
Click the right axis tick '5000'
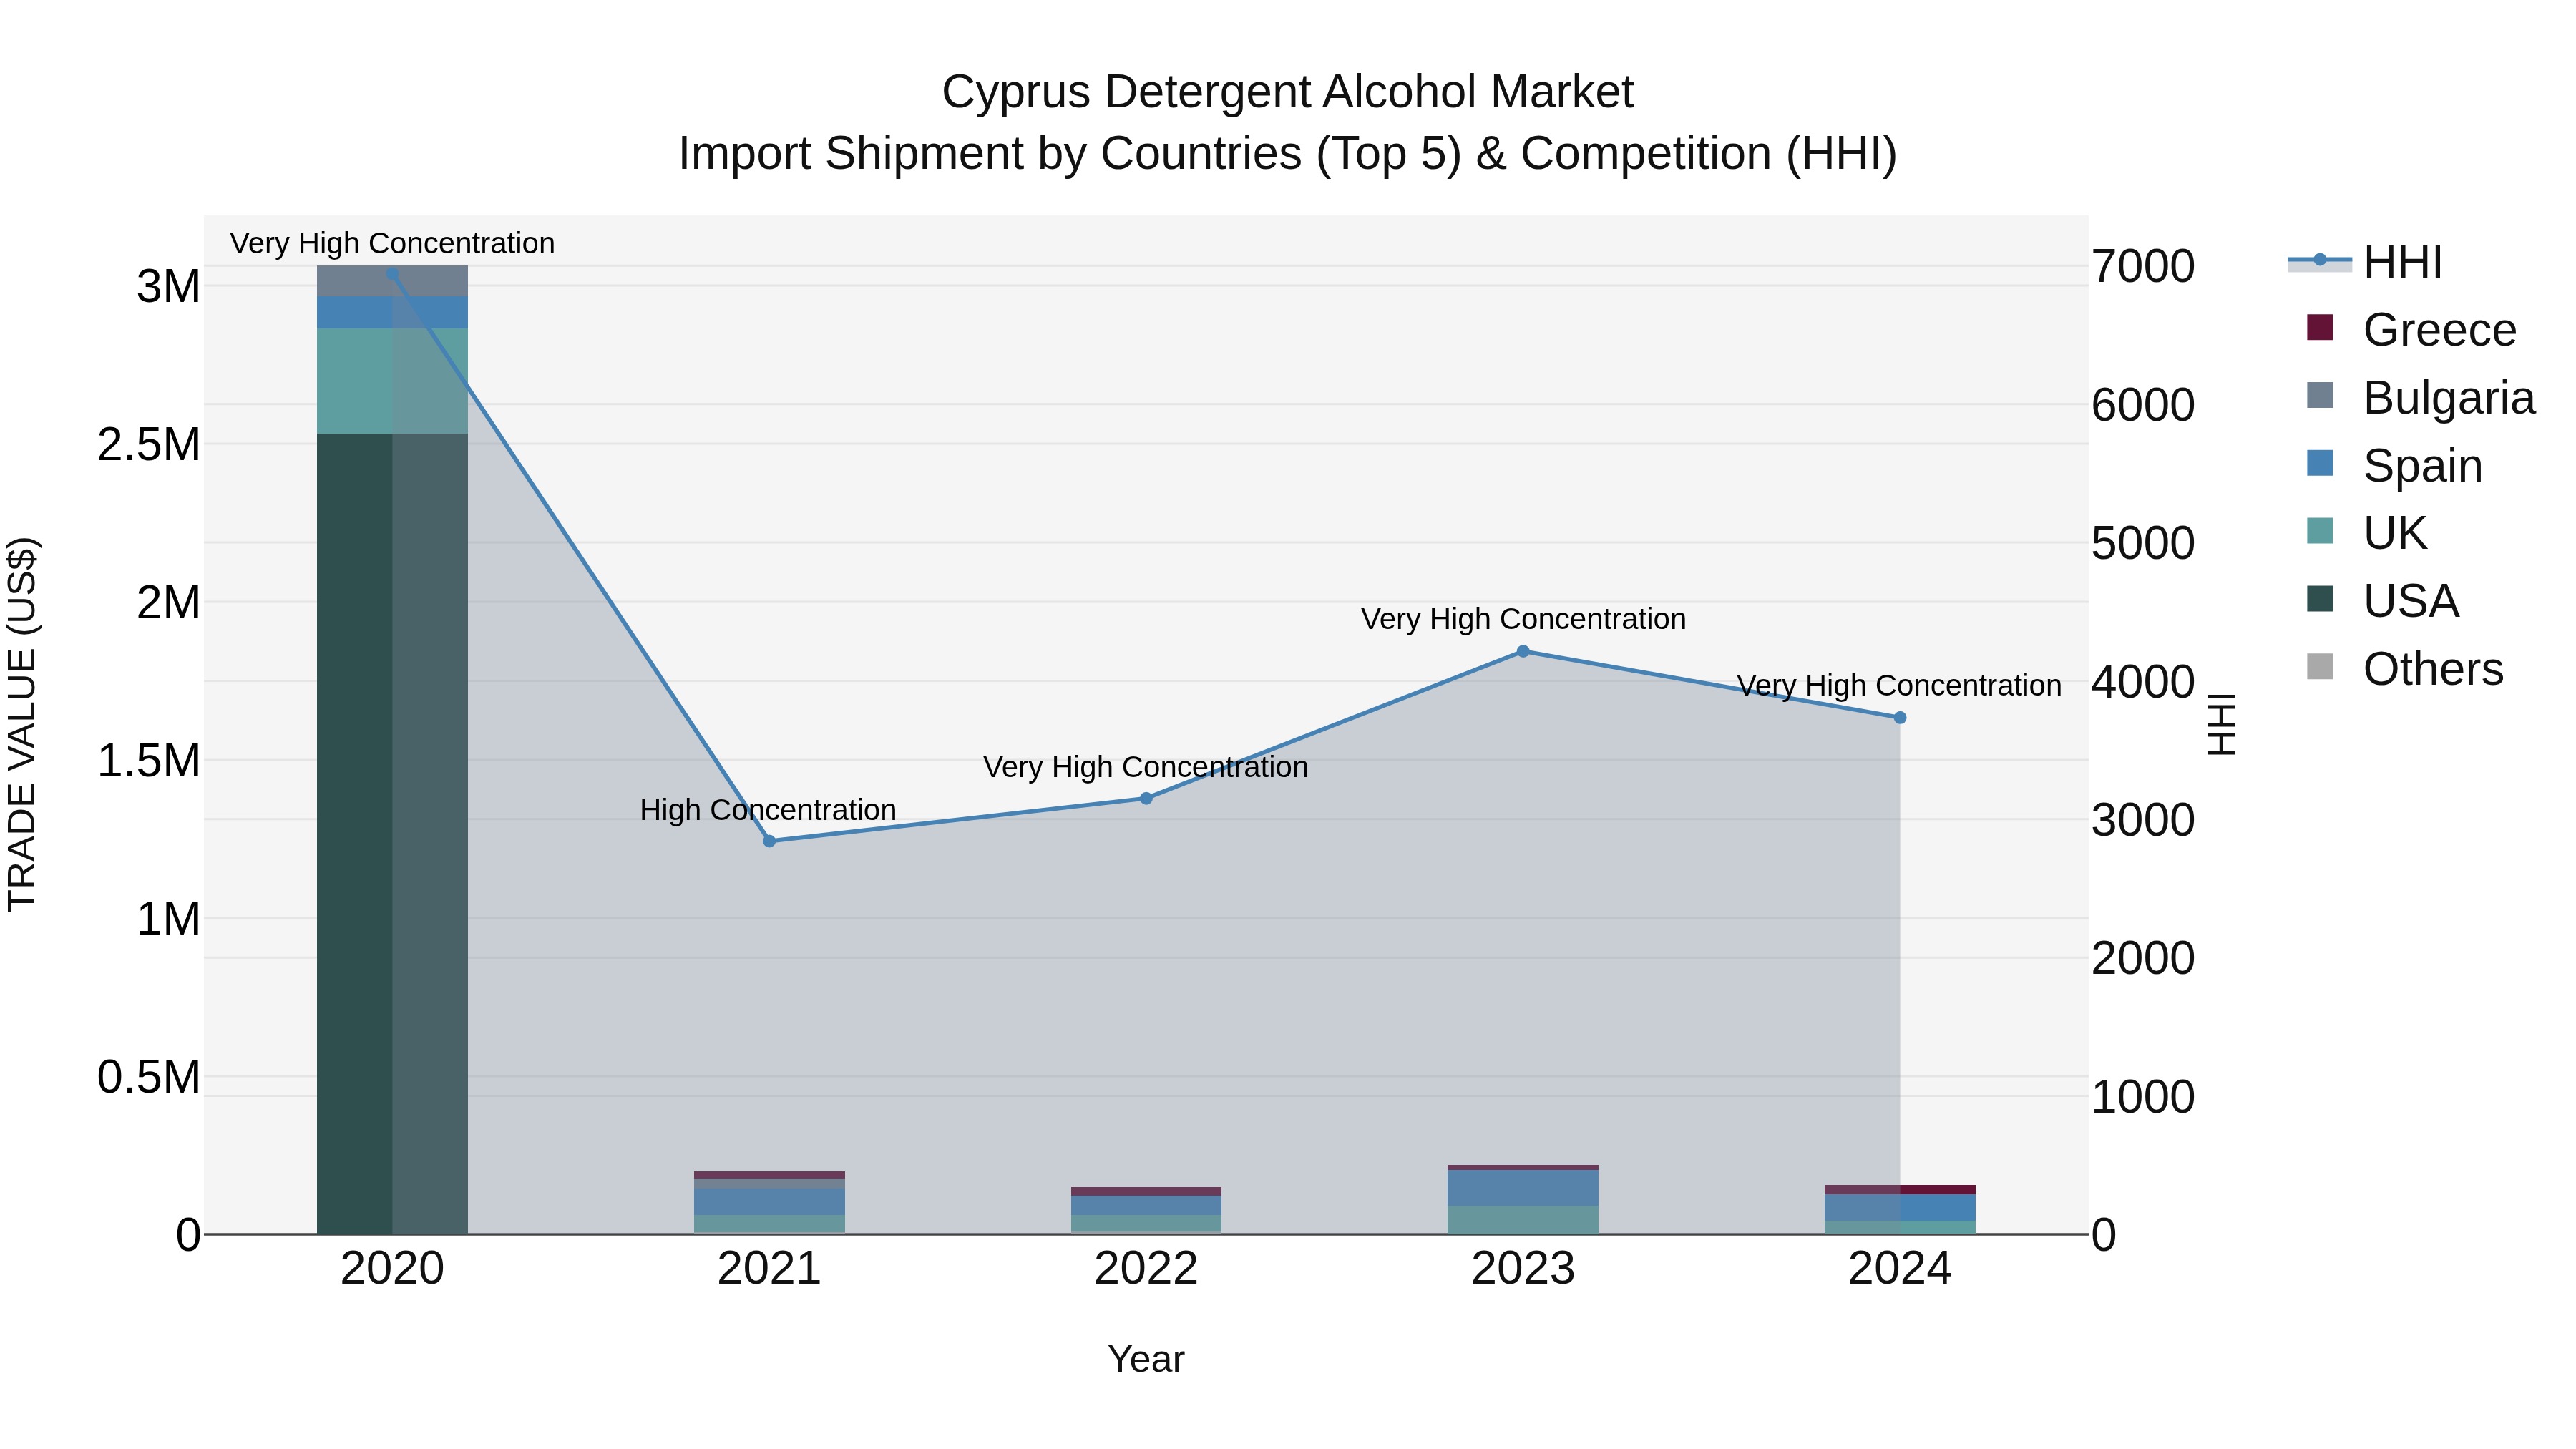click(2143, 544)
